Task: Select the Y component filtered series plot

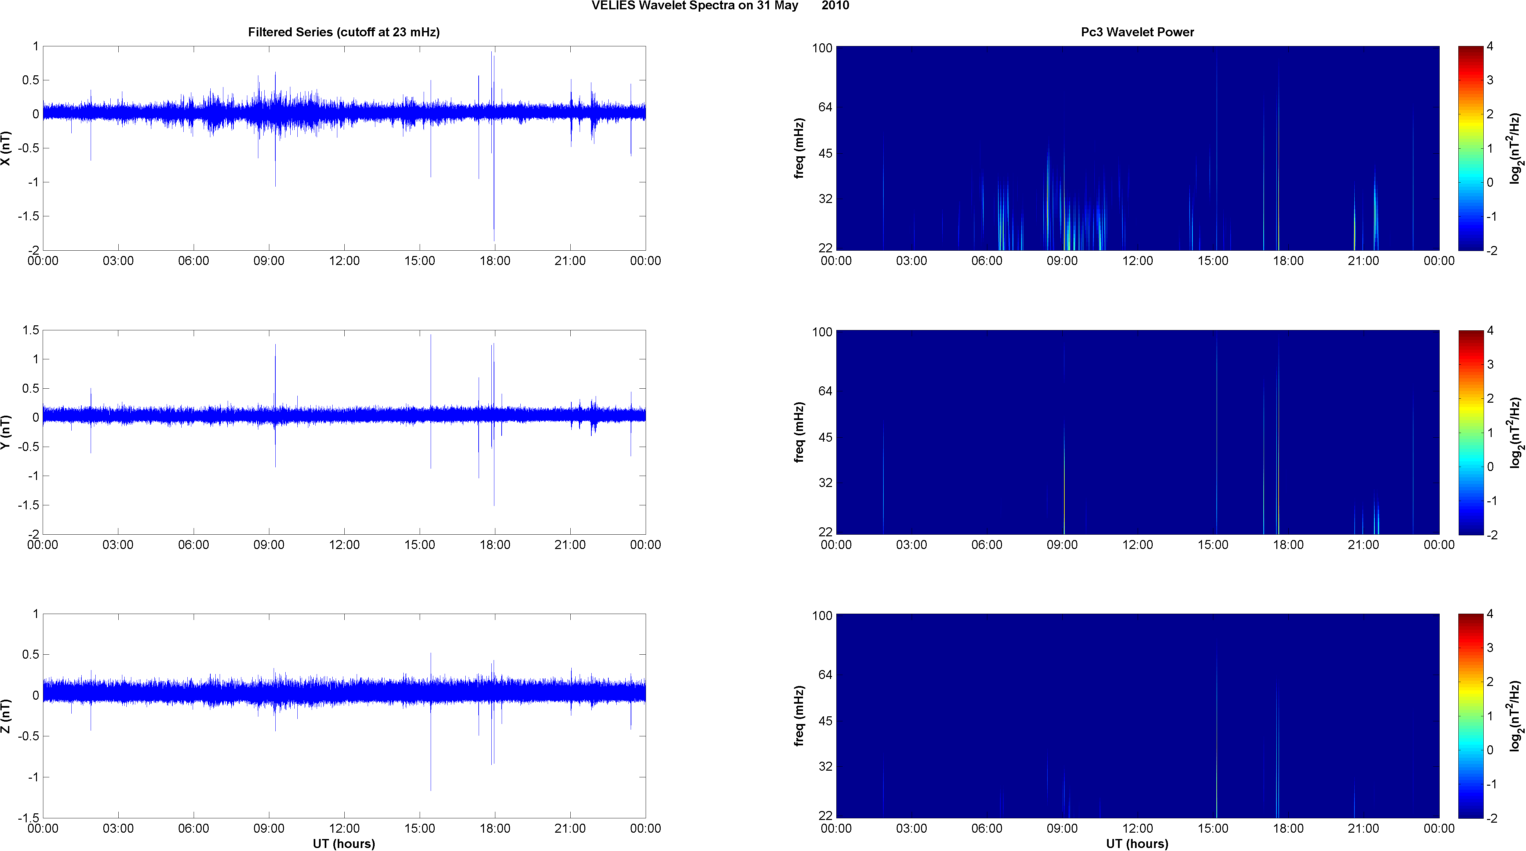Action: pos(344,432)
